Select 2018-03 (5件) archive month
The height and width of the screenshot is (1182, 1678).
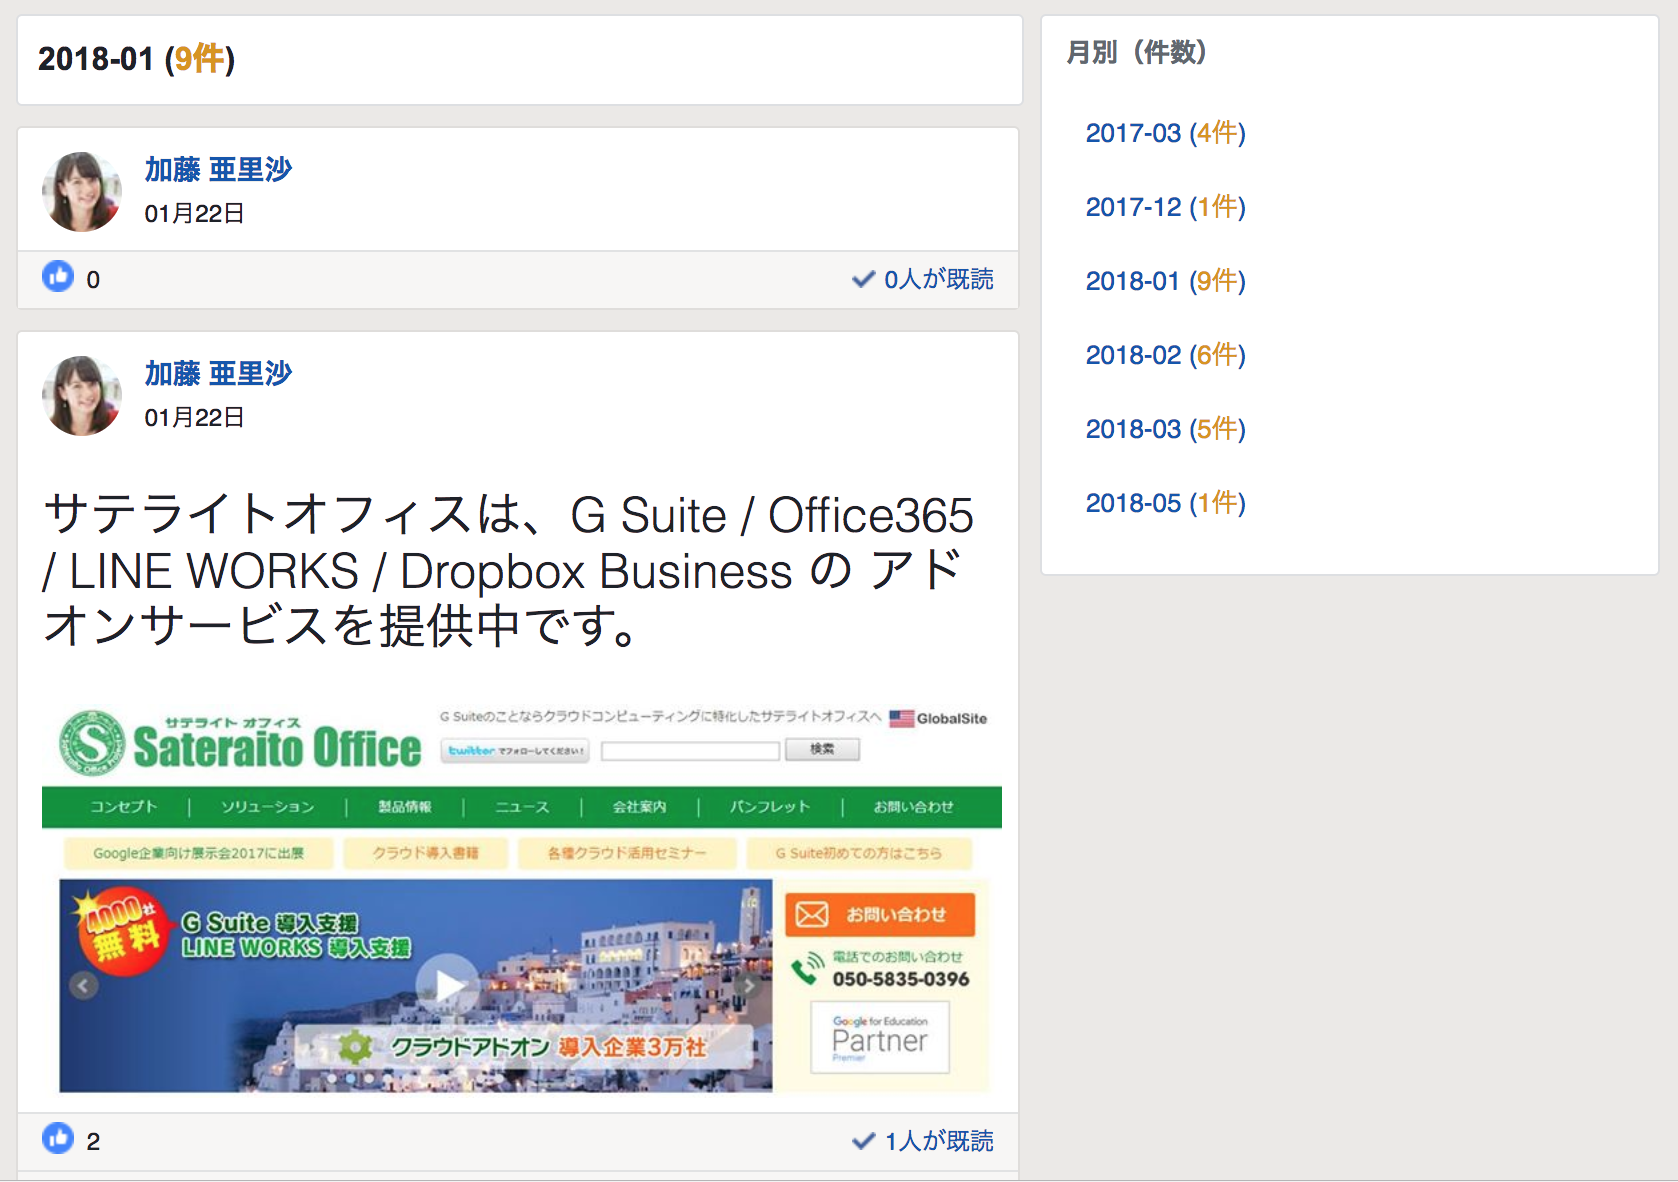[1165, 429]
